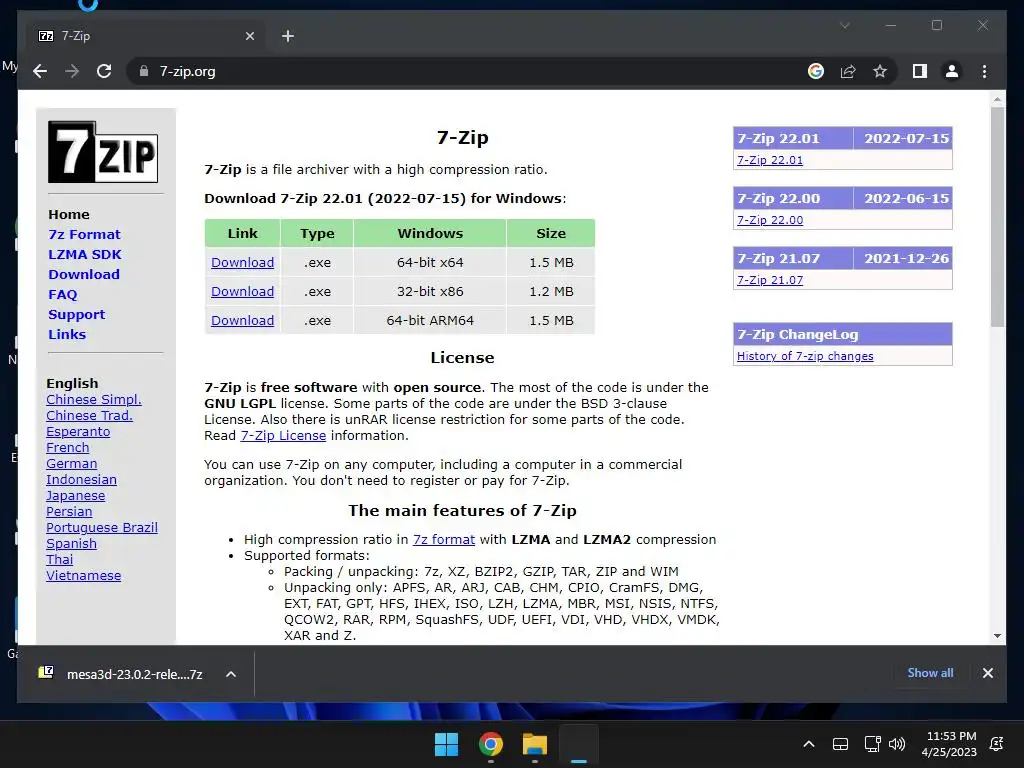Image resolution: width=1024 pixels, height=768 pixels.
Task: Switch language to Vietnamese
Action: click(x=83, y=575)
